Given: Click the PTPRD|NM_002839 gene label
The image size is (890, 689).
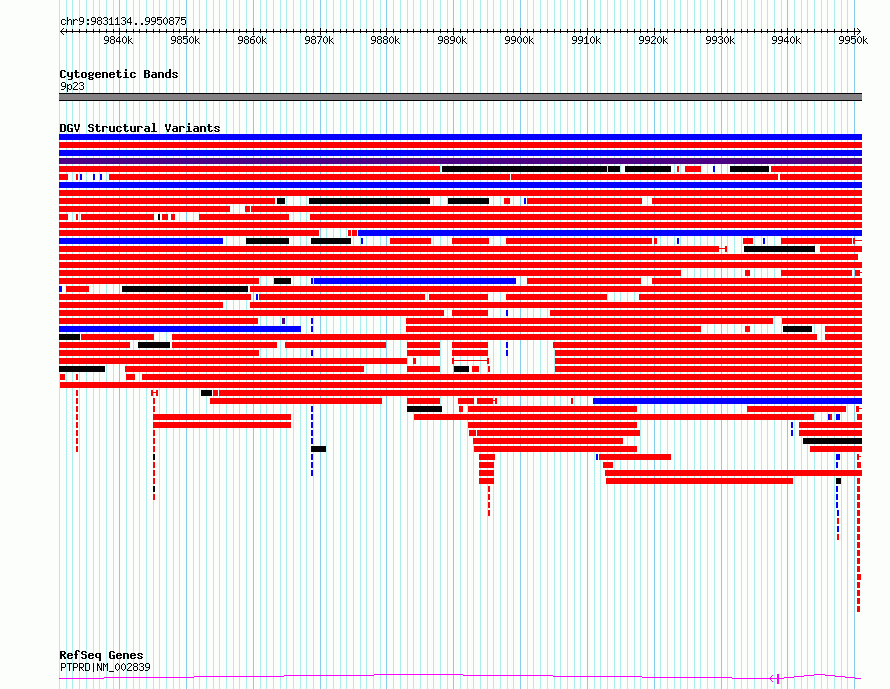Looking at the screenshot, I should pos(105,667).
